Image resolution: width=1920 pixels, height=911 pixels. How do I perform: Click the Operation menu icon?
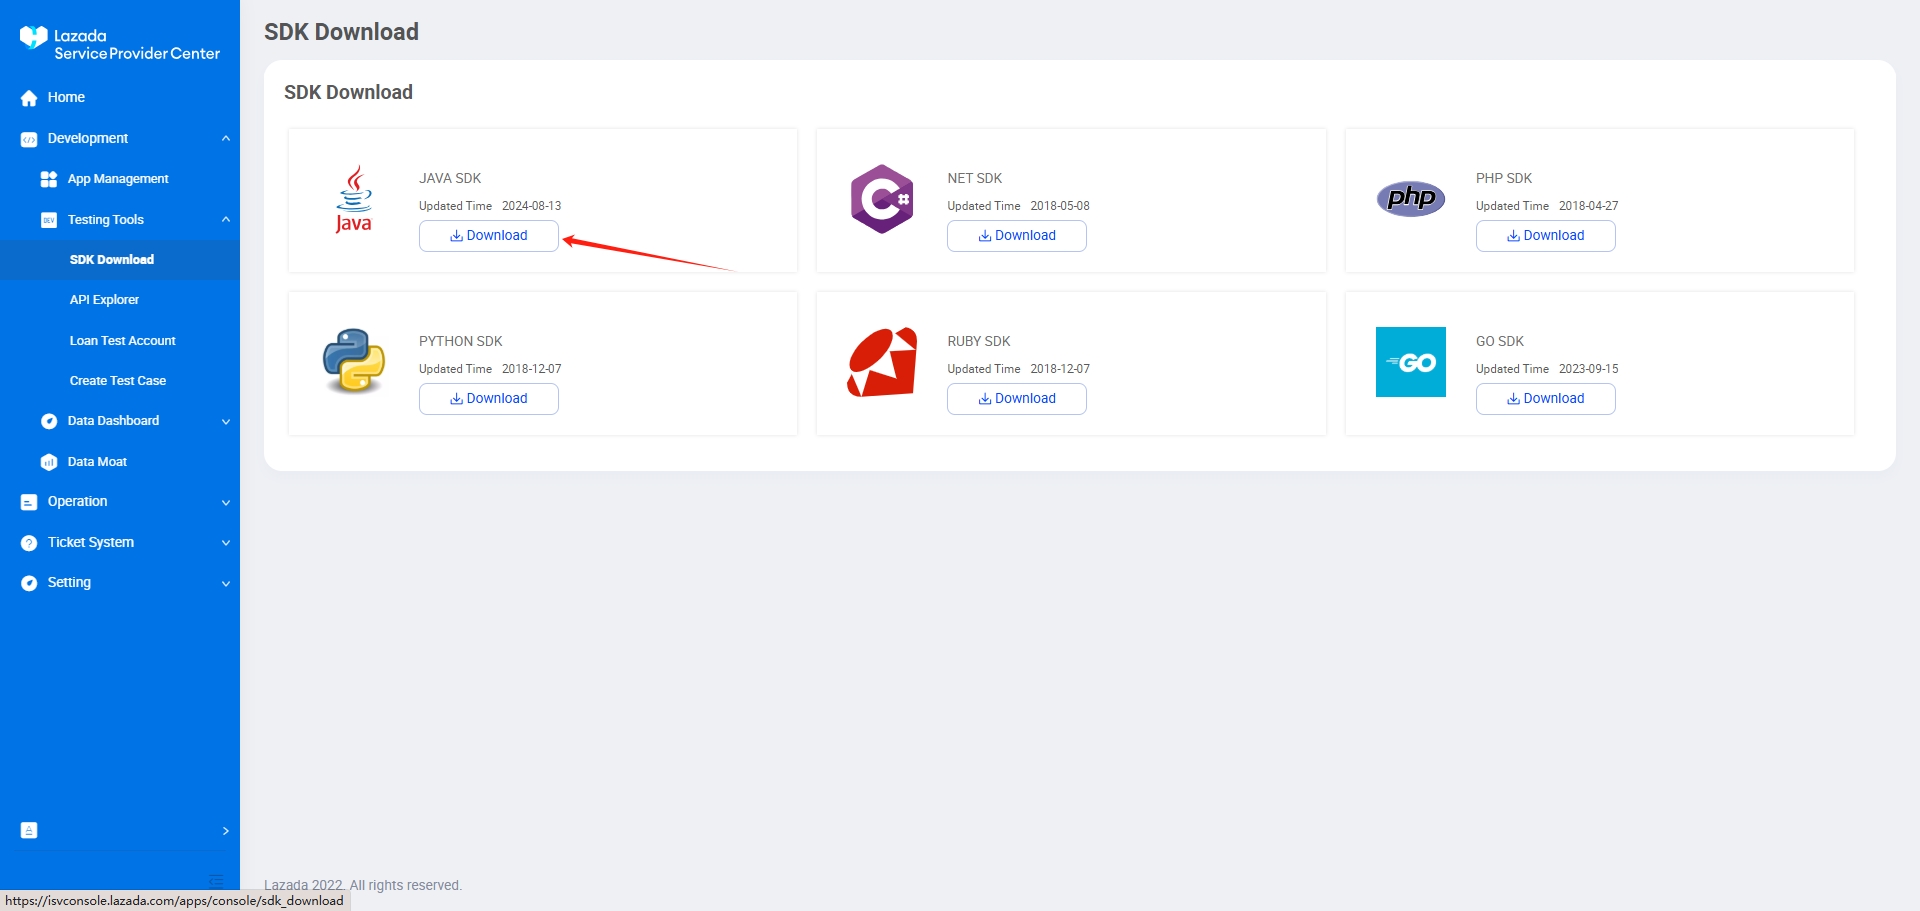(x=29, y=502)
